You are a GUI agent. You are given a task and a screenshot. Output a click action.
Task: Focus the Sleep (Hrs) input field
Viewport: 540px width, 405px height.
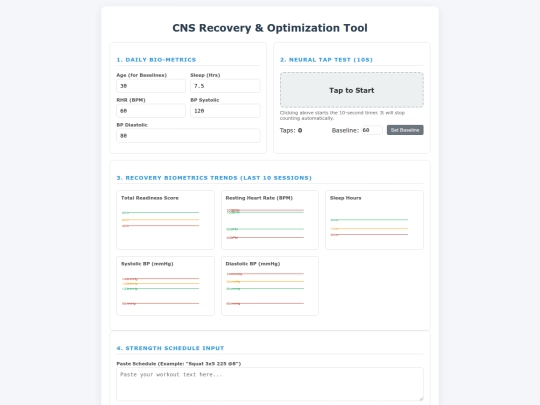tap(225, 86)
